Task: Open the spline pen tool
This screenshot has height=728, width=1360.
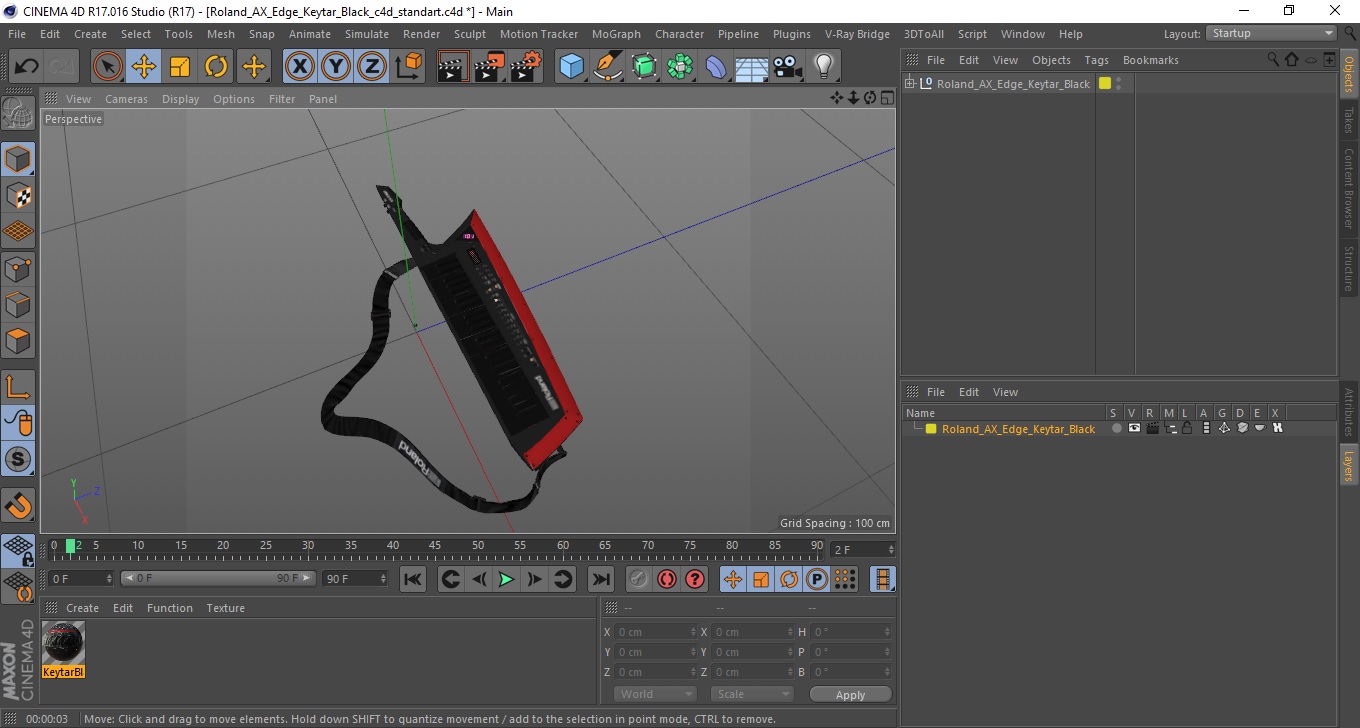Action: tap(608, 67)
